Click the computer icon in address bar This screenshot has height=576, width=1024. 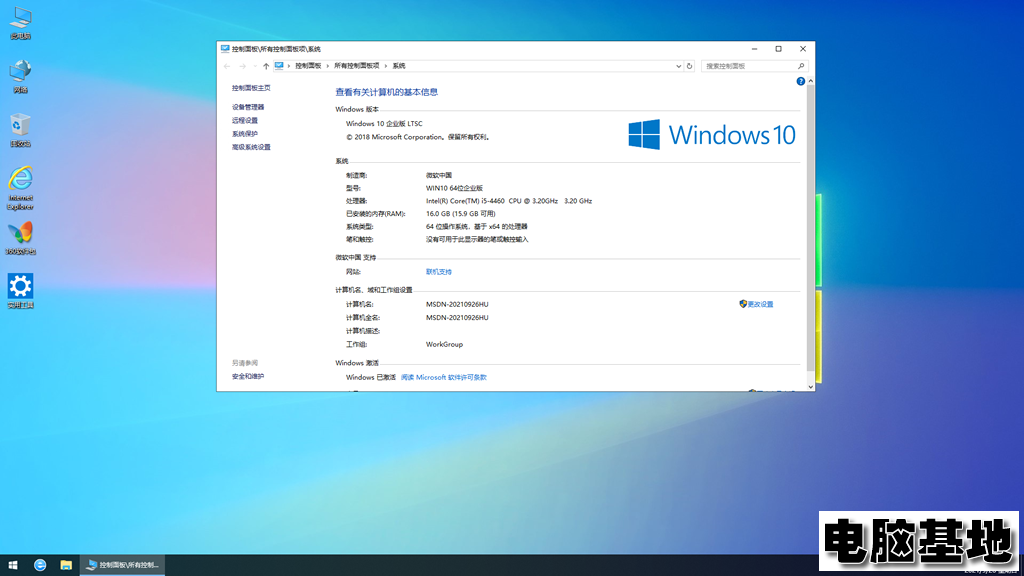tap(279, 66)
